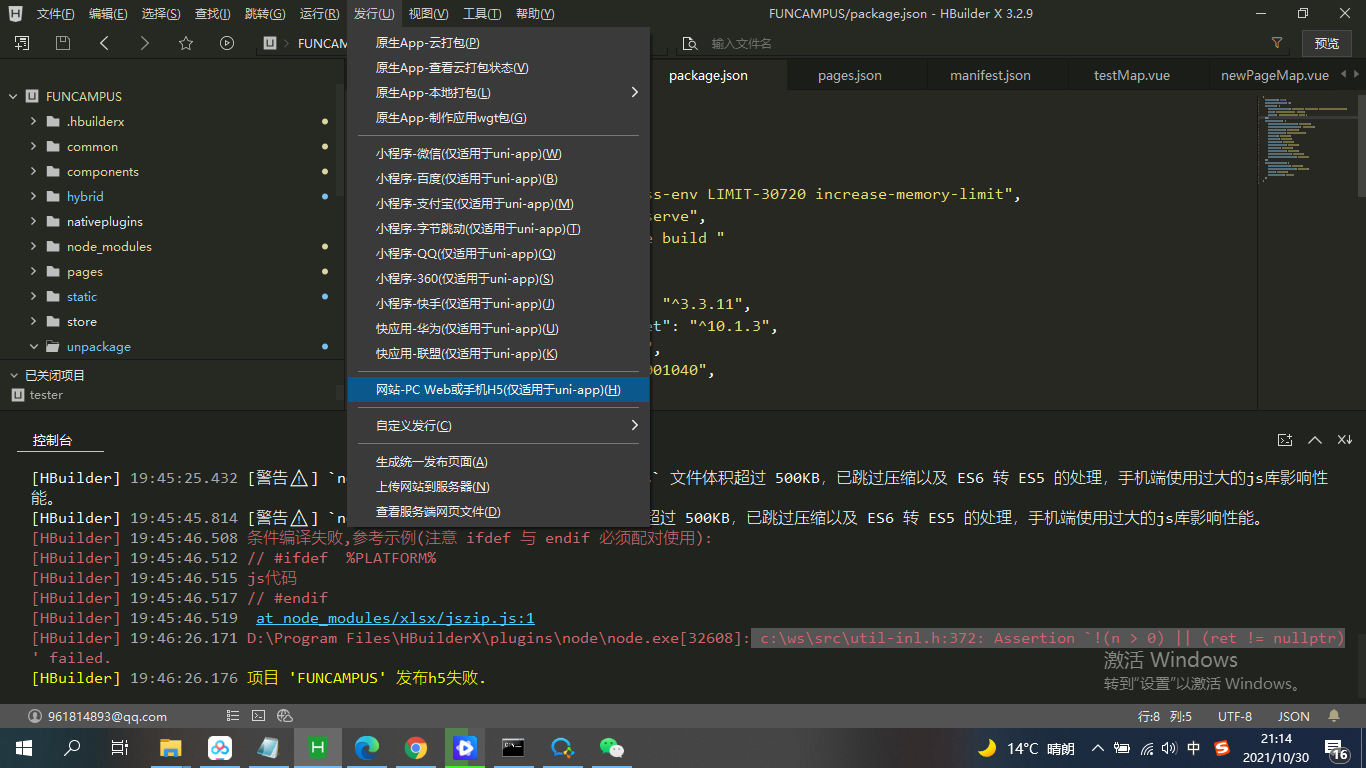Select 网站-PC Web或手机H5 option

coord(498,390)
